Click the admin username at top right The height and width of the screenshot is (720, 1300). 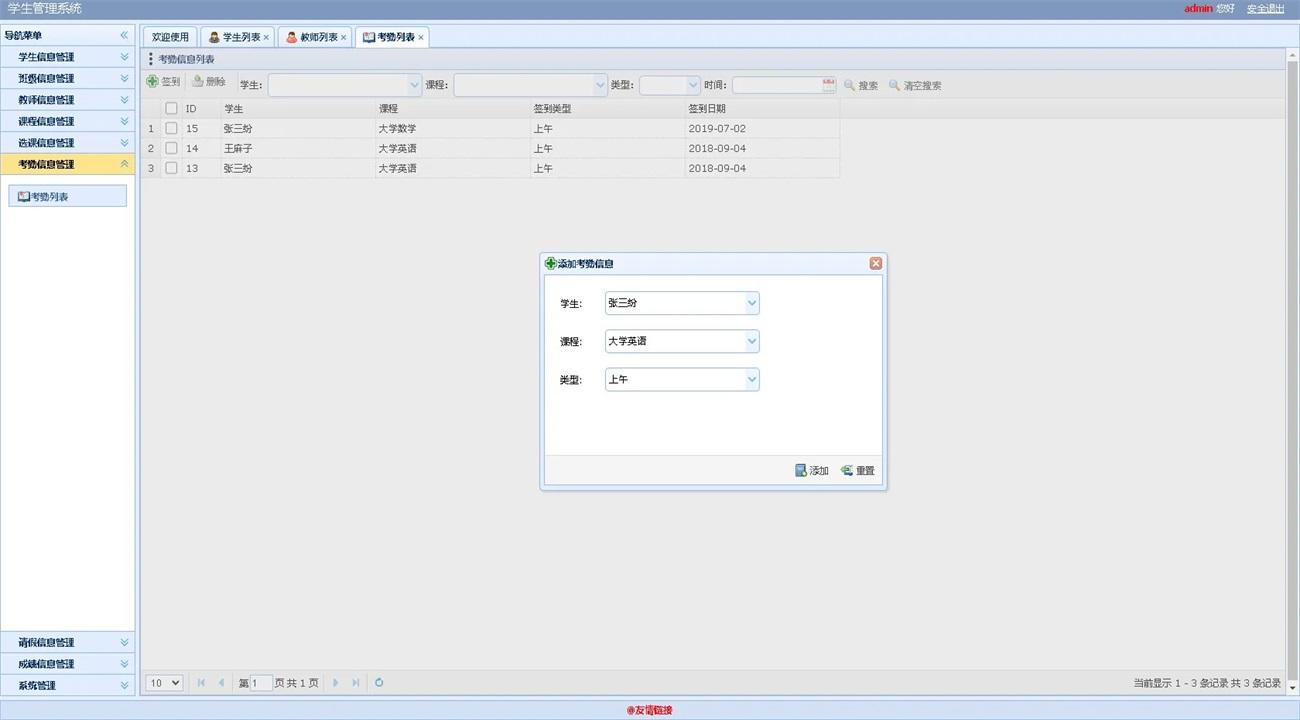pyautogui.click(x=1198, y=9)
